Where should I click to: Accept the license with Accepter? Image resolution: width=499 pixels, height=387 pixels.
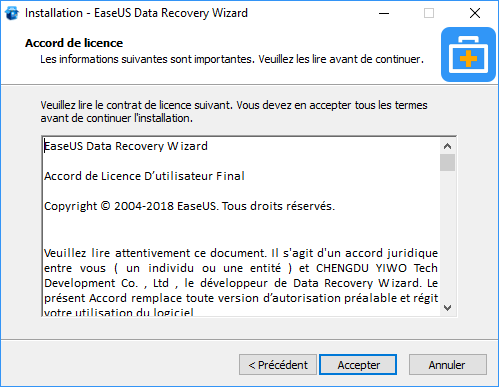tap(358, 365)
